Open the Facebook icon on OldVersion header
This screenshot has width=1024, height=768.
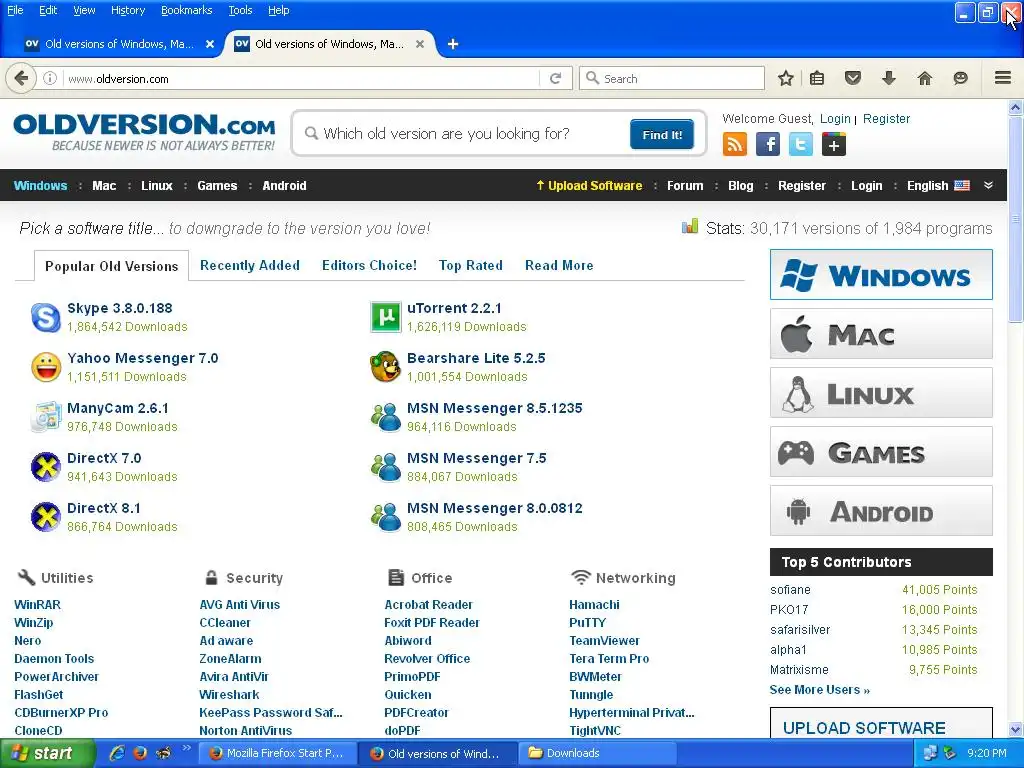[x=768, y=144]
